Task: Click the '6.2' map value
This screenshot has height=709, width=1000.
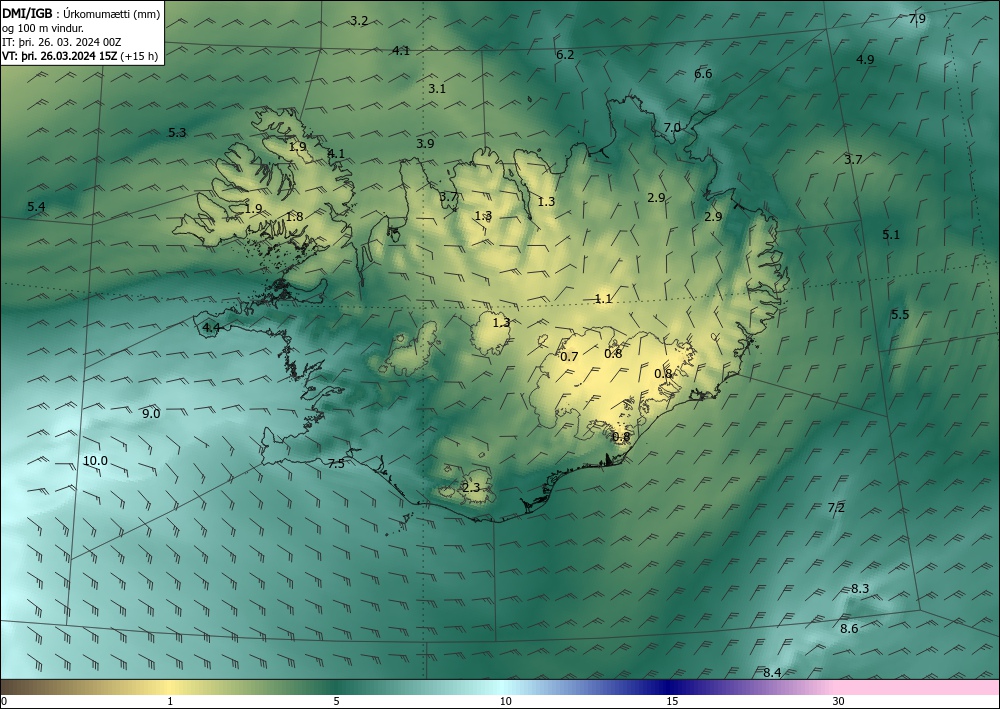Action: coord(565,55)
